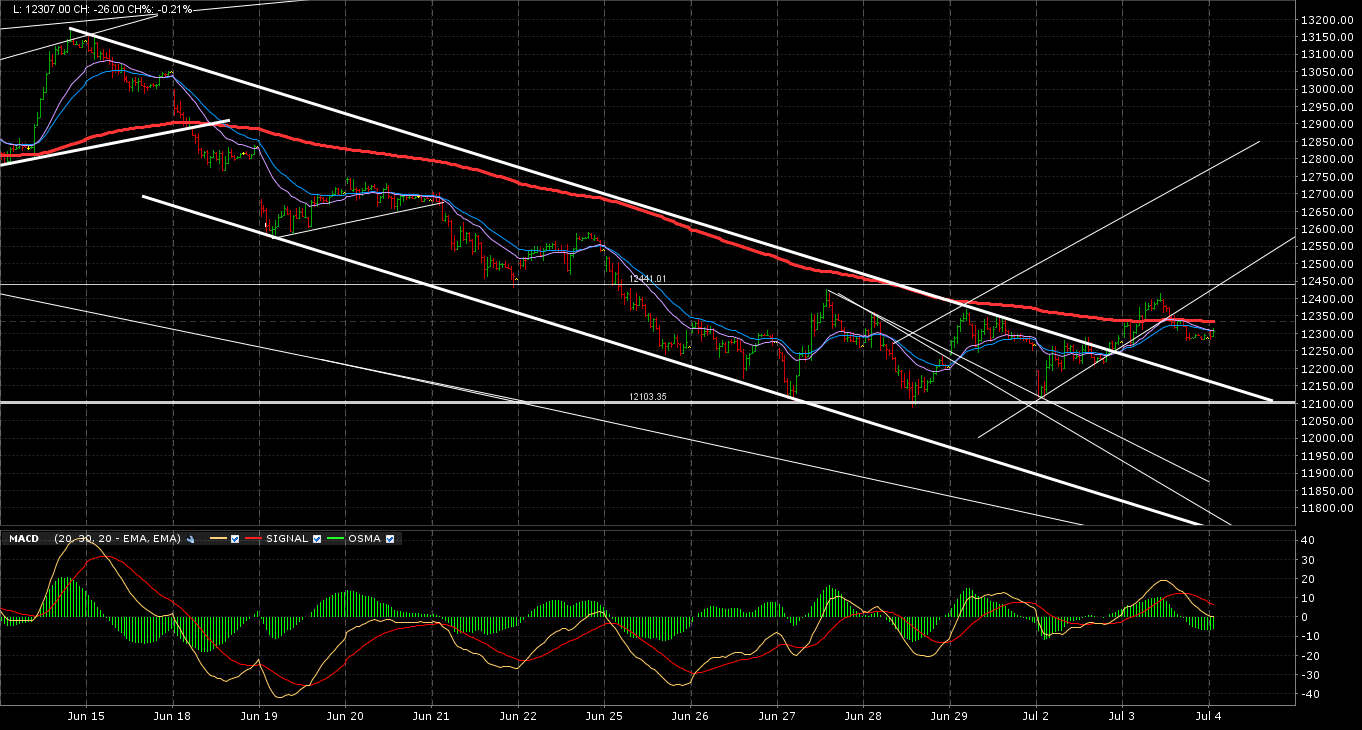
Task: Click the 12441.01 horizontal line label
Action: tap(647, 279)
